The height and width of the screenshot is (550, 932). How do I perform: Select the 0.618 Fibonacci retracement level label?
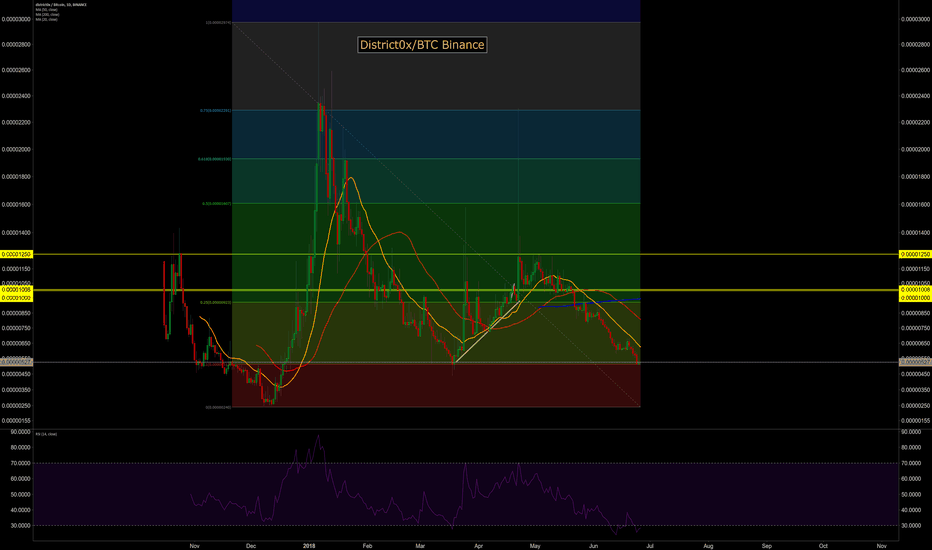click(215, 159)
